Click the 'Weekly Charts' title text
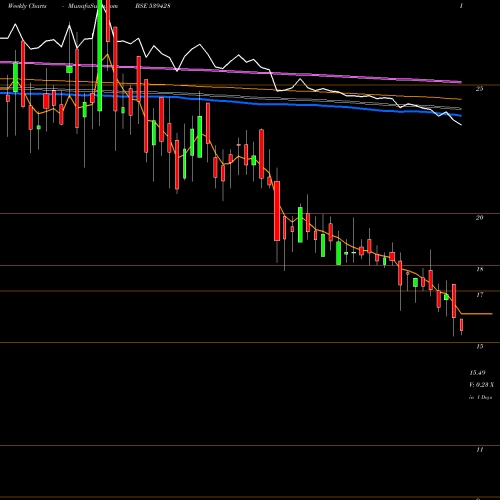 27,6
